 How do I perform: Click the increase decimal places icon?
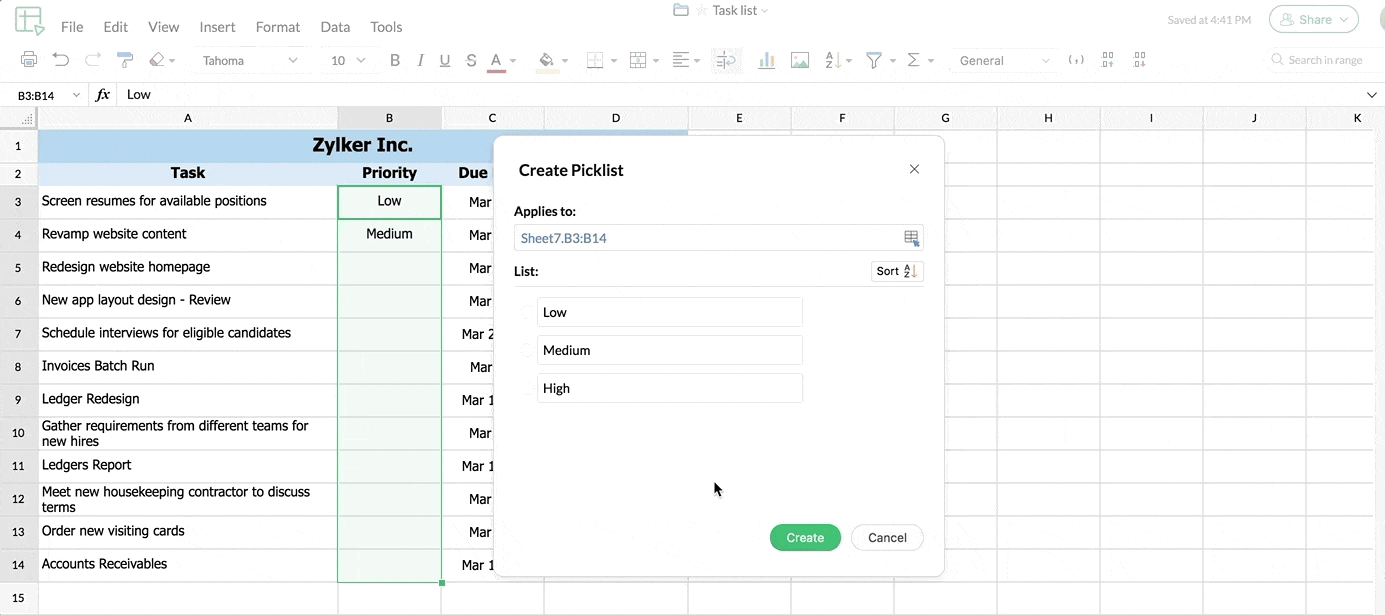click(x=1108, y=60)
